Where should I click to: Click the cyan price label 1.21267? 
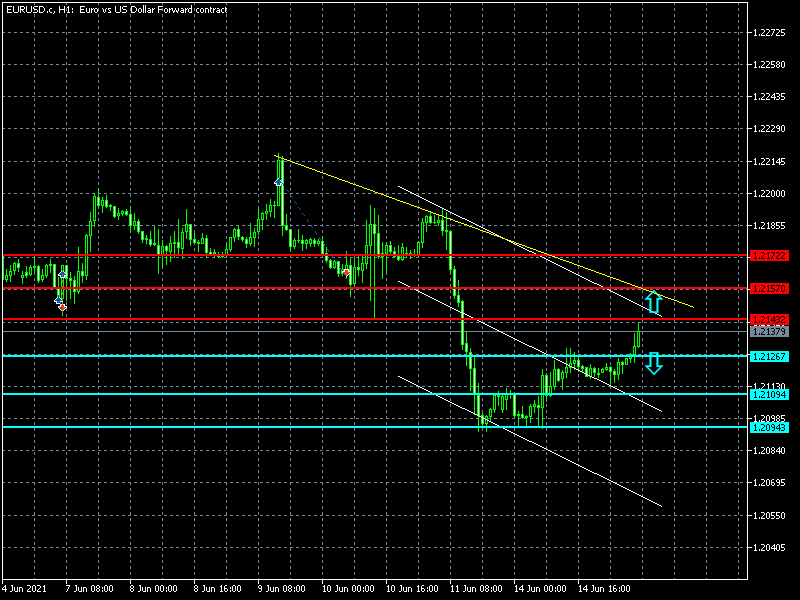769,357
